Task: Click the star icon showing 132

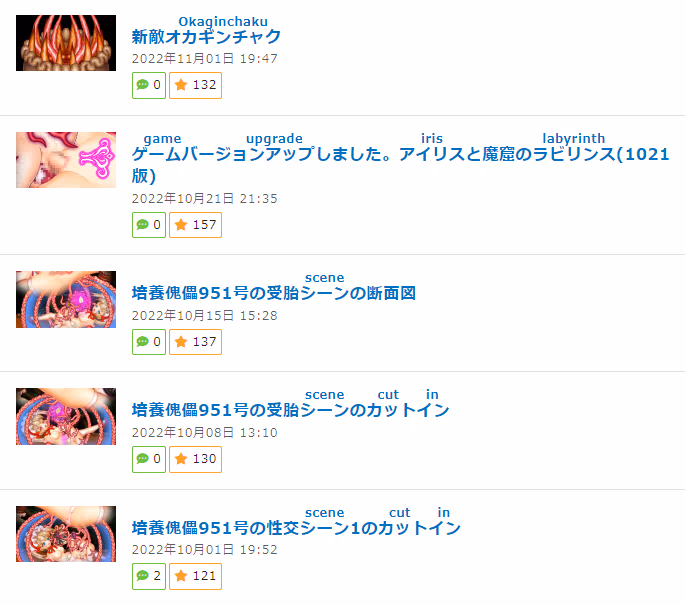Action: point(181,85)
